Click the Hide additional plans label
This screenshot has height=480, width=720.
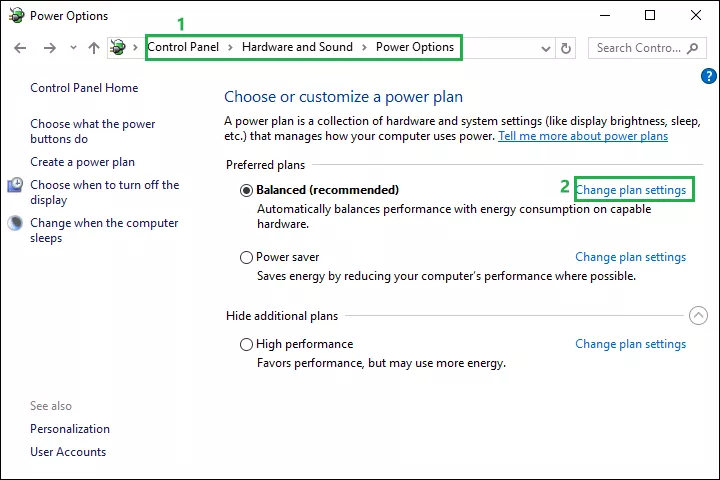click(x=282, y=316)
